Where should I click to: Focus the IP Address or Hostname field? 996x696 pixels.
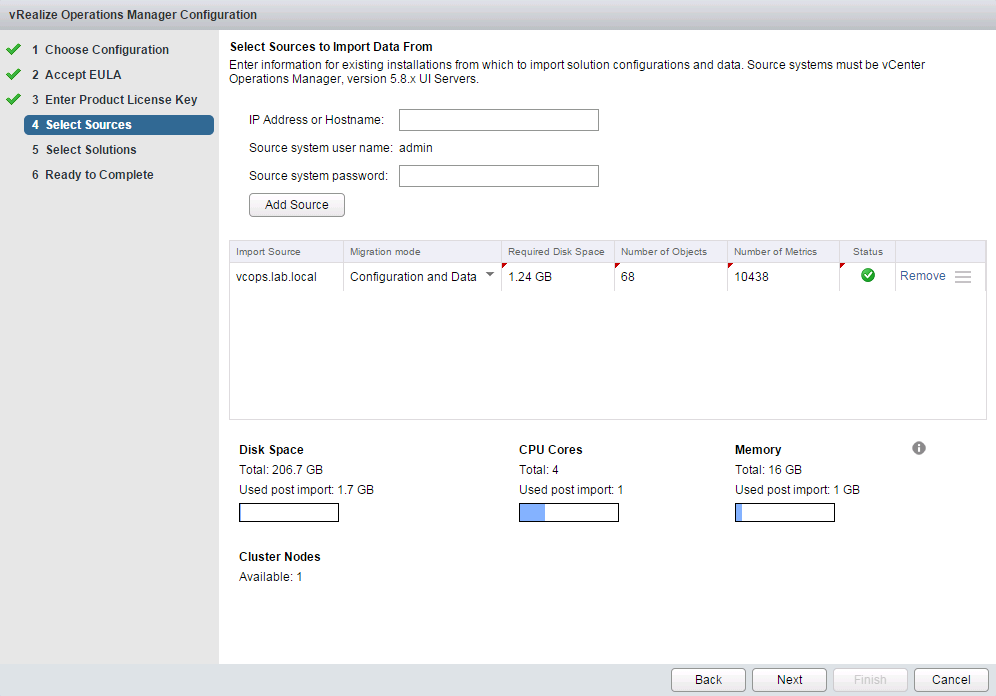pos(498,121)
